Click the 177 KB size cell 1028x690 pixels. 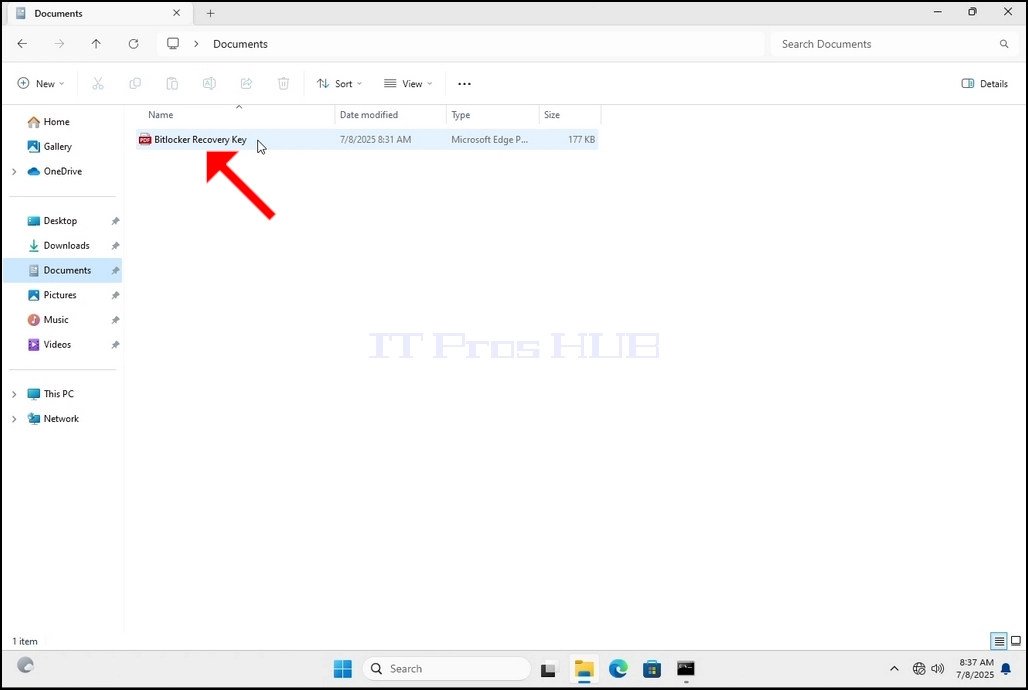582,140
